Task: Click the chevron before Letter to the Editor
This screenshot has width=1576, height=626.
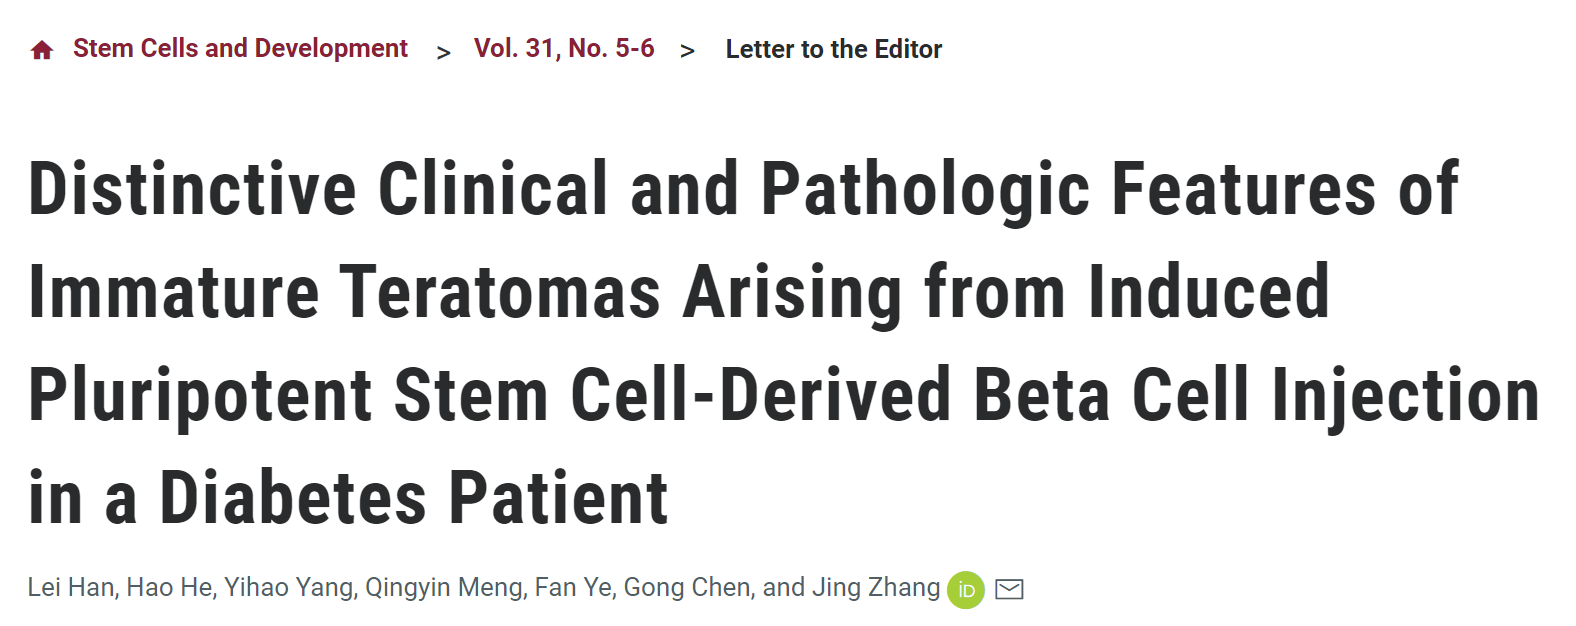Action: tap(688, 51)
